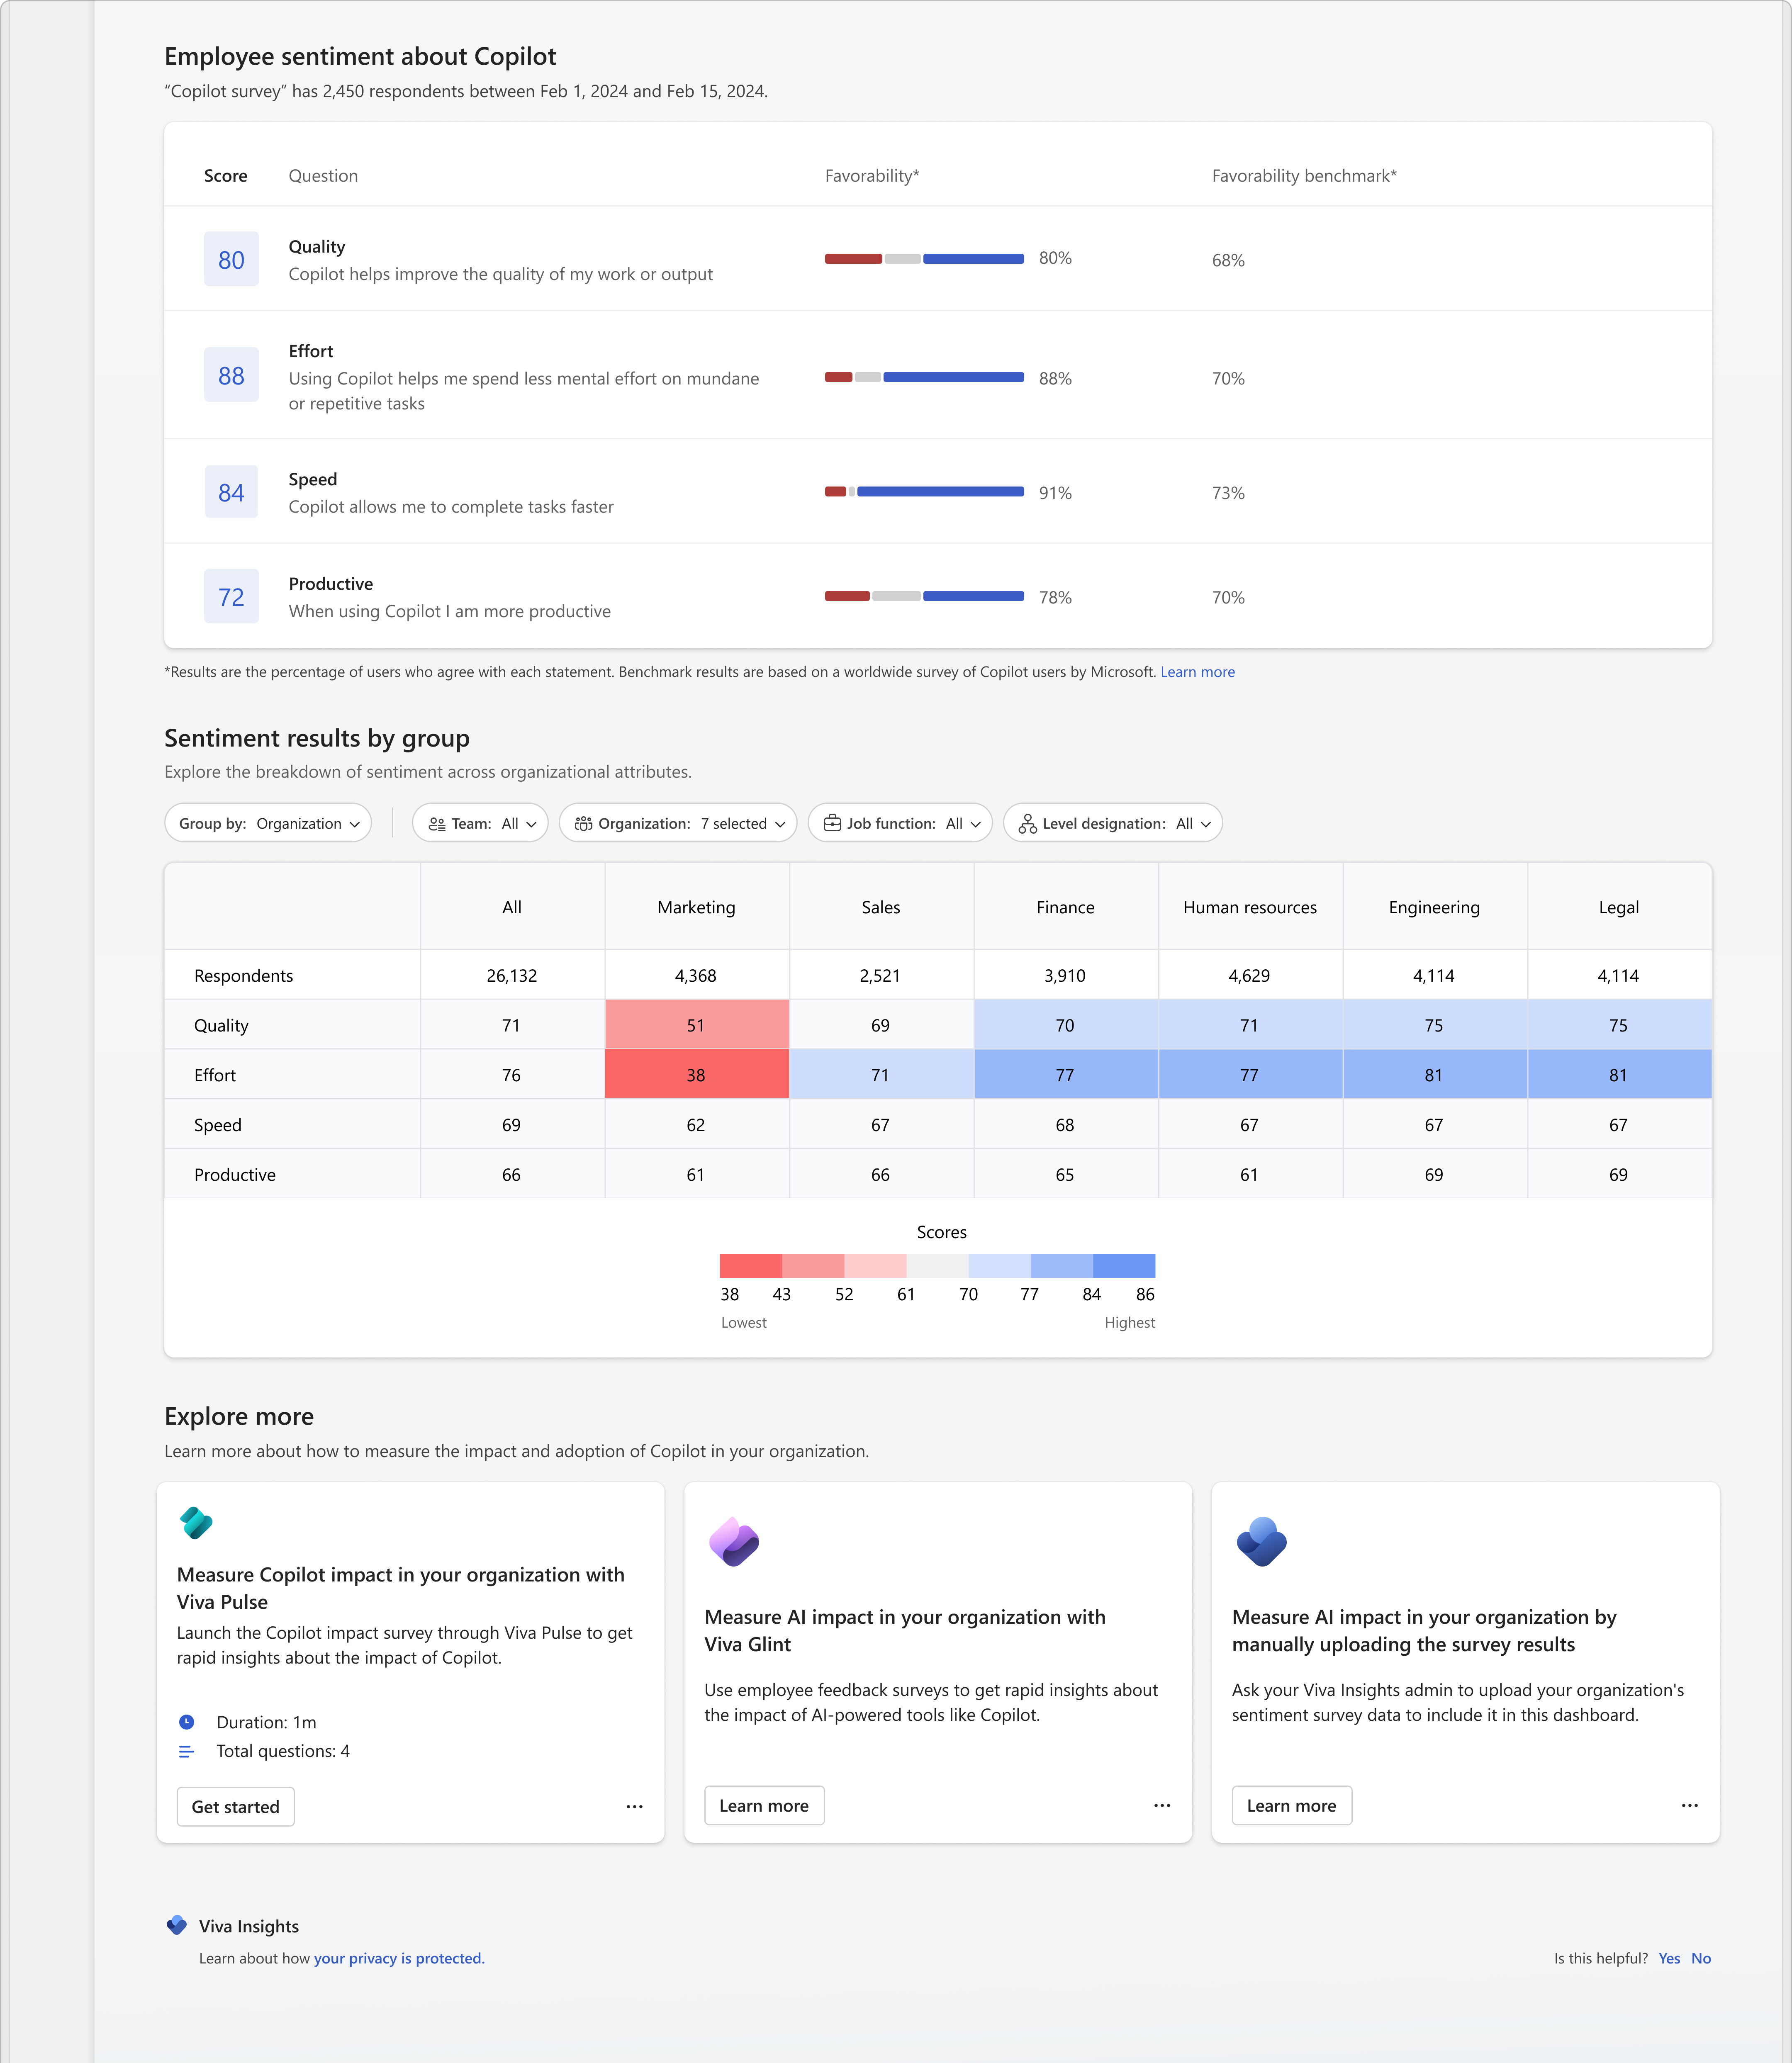1792x2063 pixels.
Task: Open the Level designation All dropdown
Action: 1112,822
